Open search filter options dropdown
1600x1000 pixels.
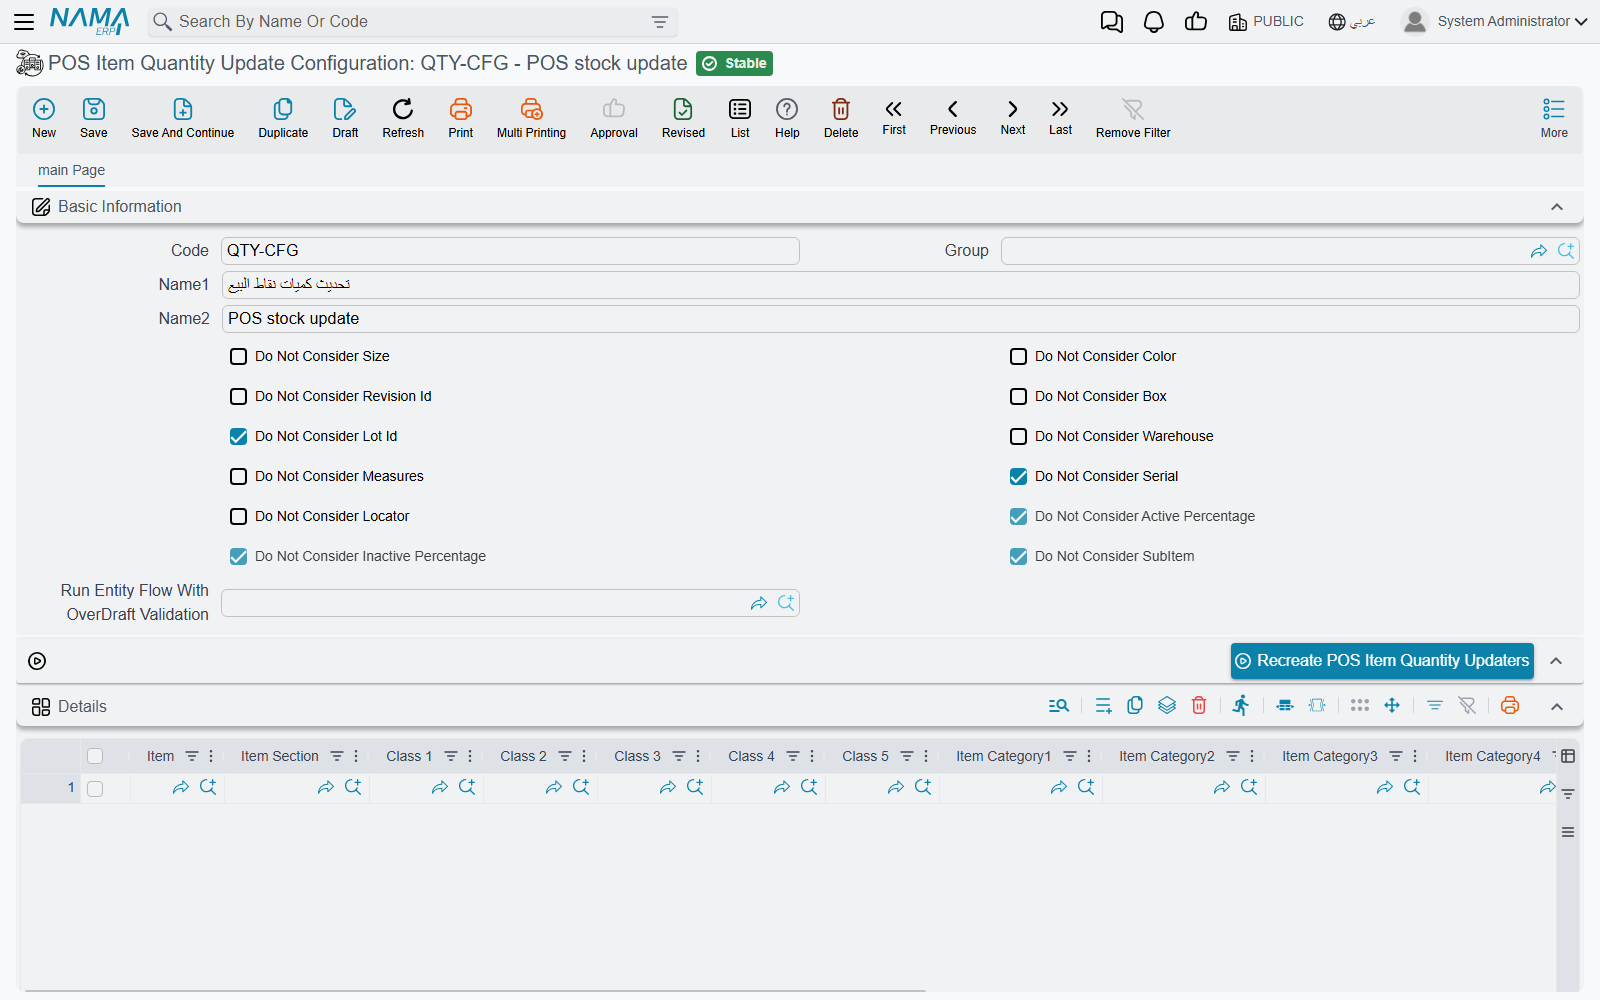(x=660, y=22)
